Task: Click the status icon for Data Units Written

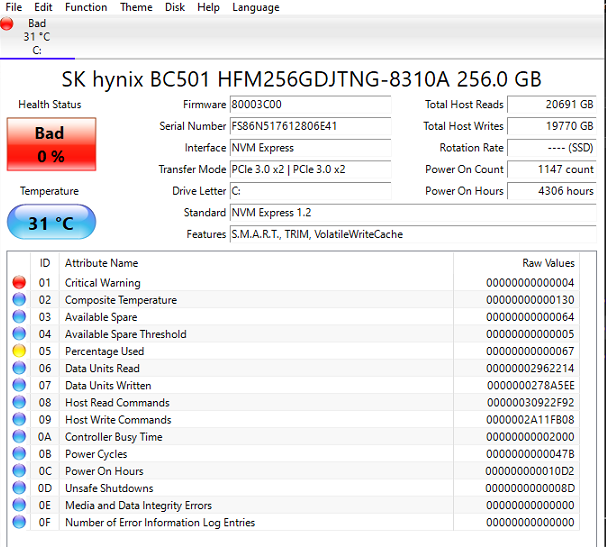Action: pos(19,385)
